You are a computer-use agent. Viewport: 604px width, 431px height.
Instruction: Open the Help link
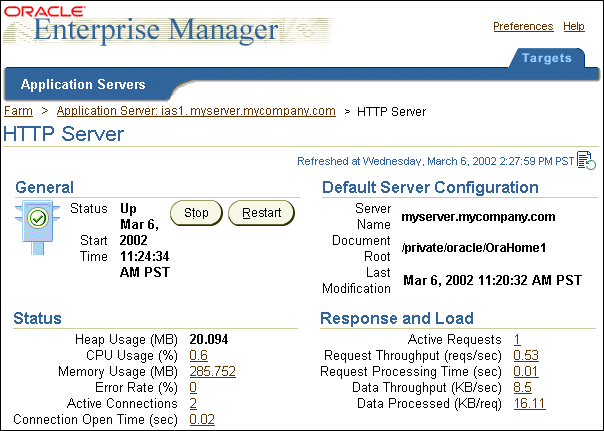click(574, 26)
